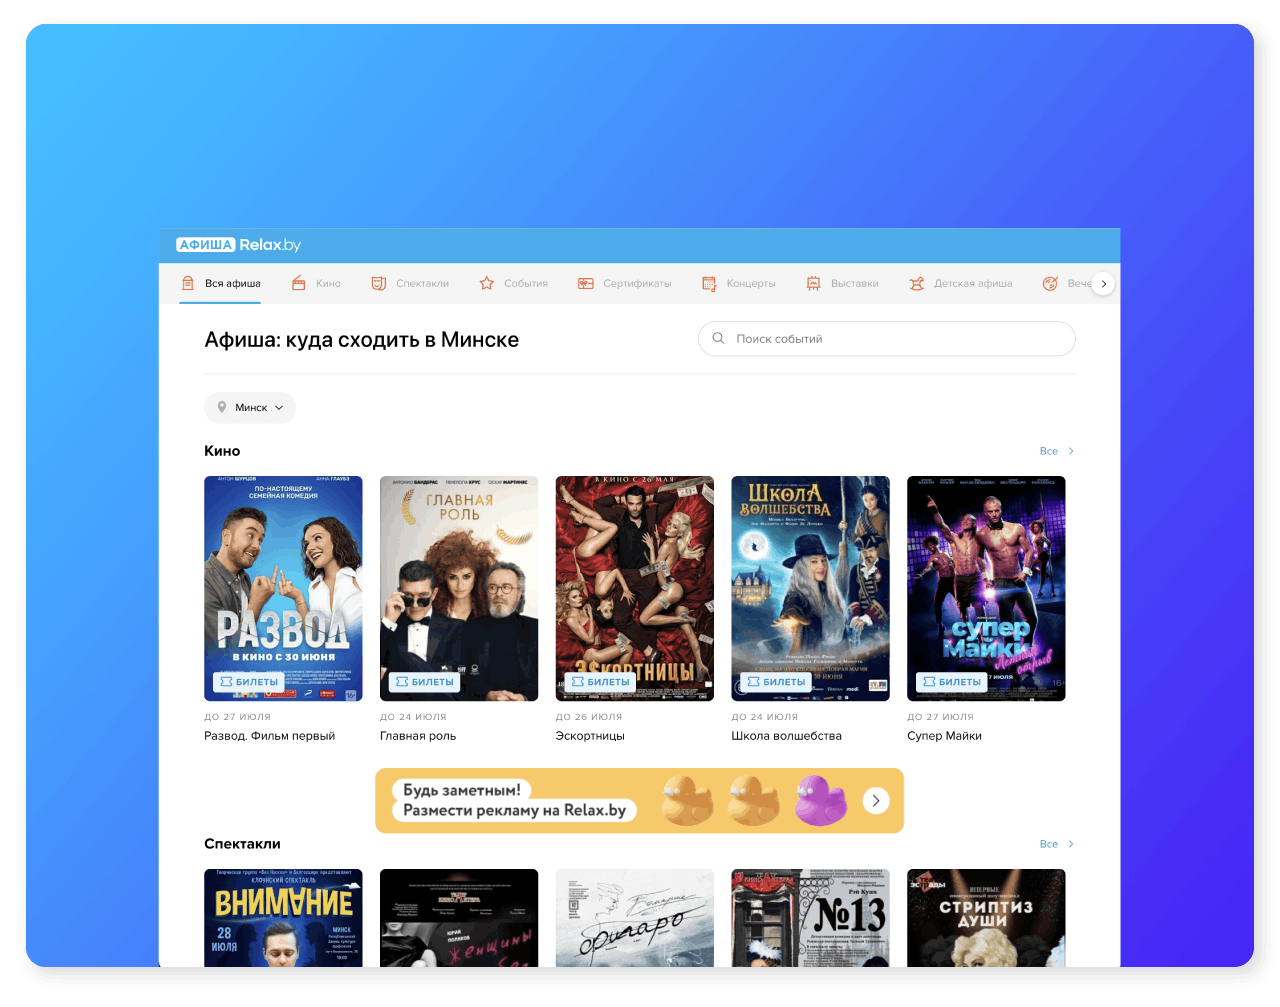This screenshot has width=1280, height=1007.
Task: Click the title Школа волшебства
Action: [x=787, y=736]
